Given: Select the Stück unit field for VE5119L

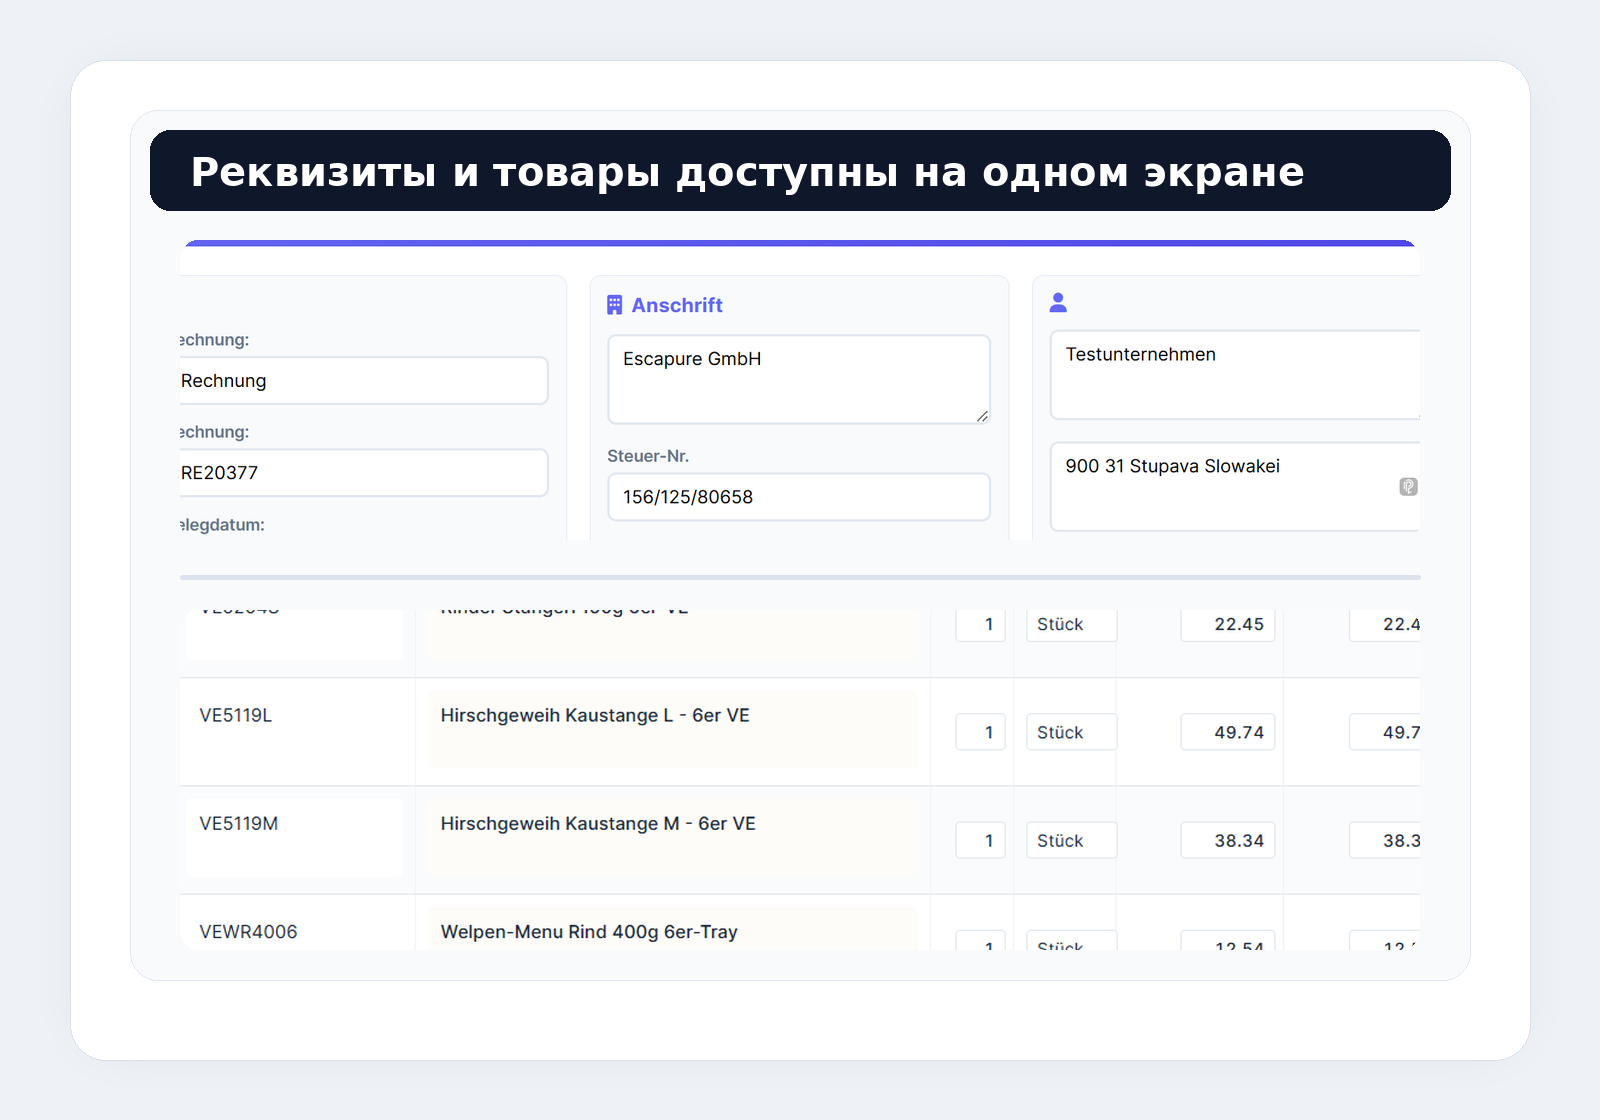Looking at the screenshot, I should coord(1070,731).
